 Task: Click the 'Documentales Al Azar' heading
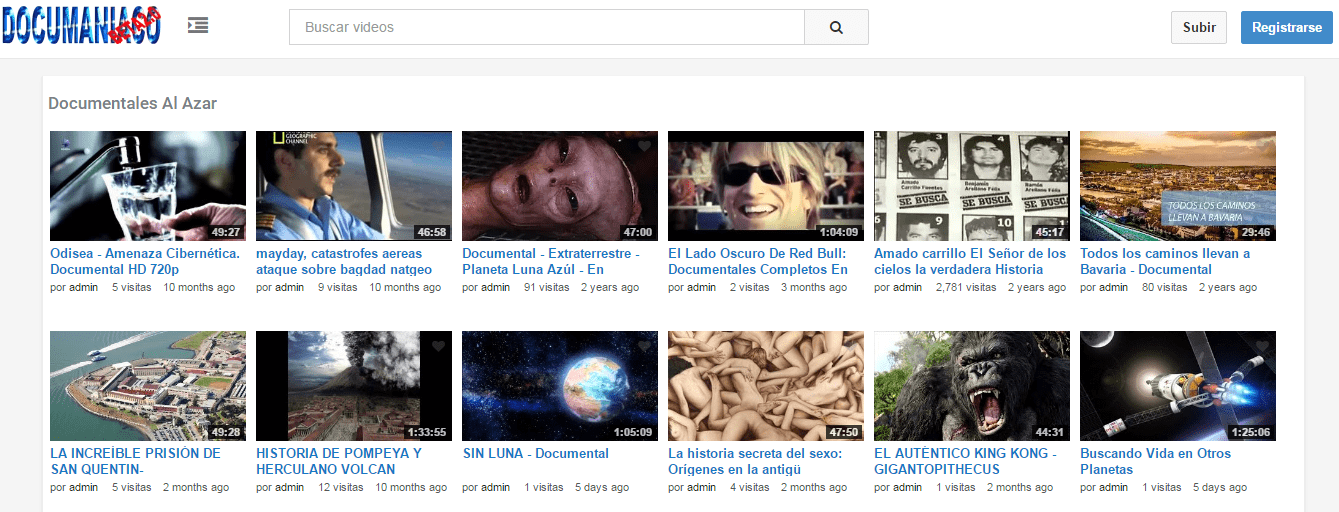coord(132,103)
